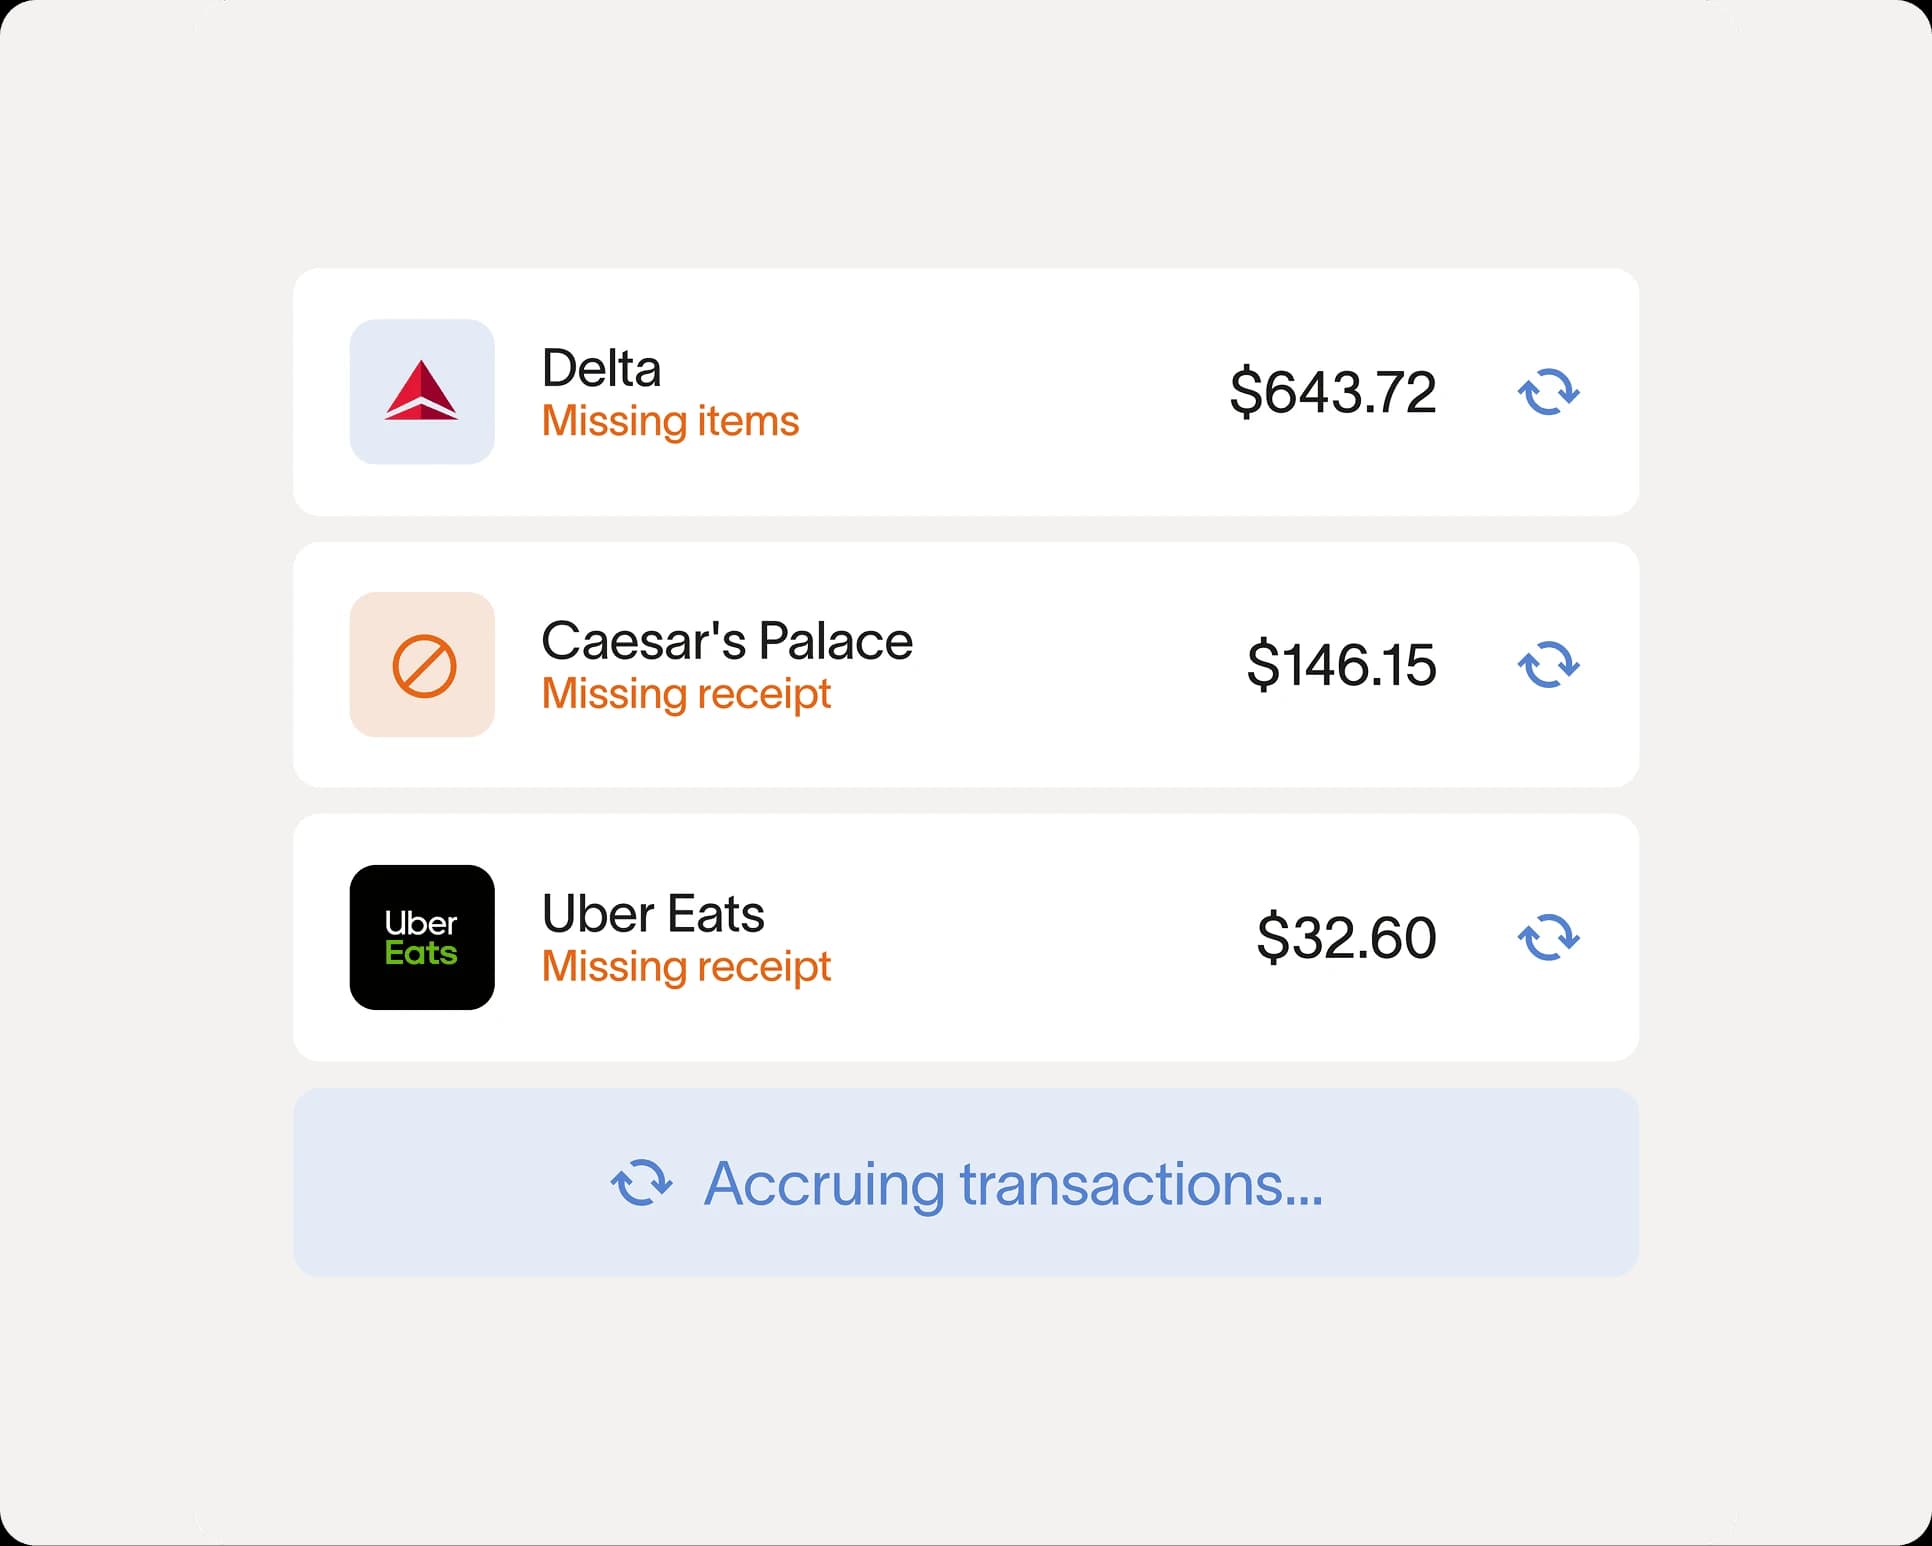Open Caesar's Palace Missing receipt warning

[x=685, y=694]
